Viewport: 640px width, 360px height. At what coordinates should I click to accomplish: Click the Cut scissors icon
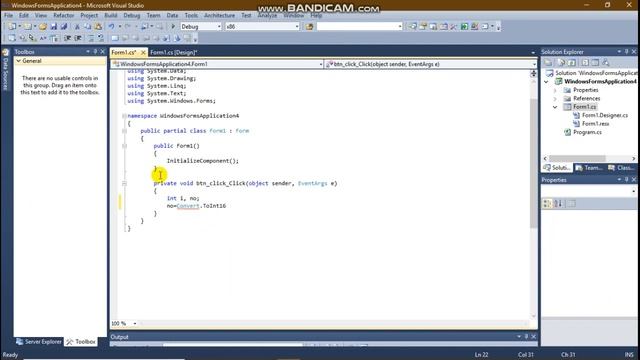pyautogui.click(x=77, y=27)
